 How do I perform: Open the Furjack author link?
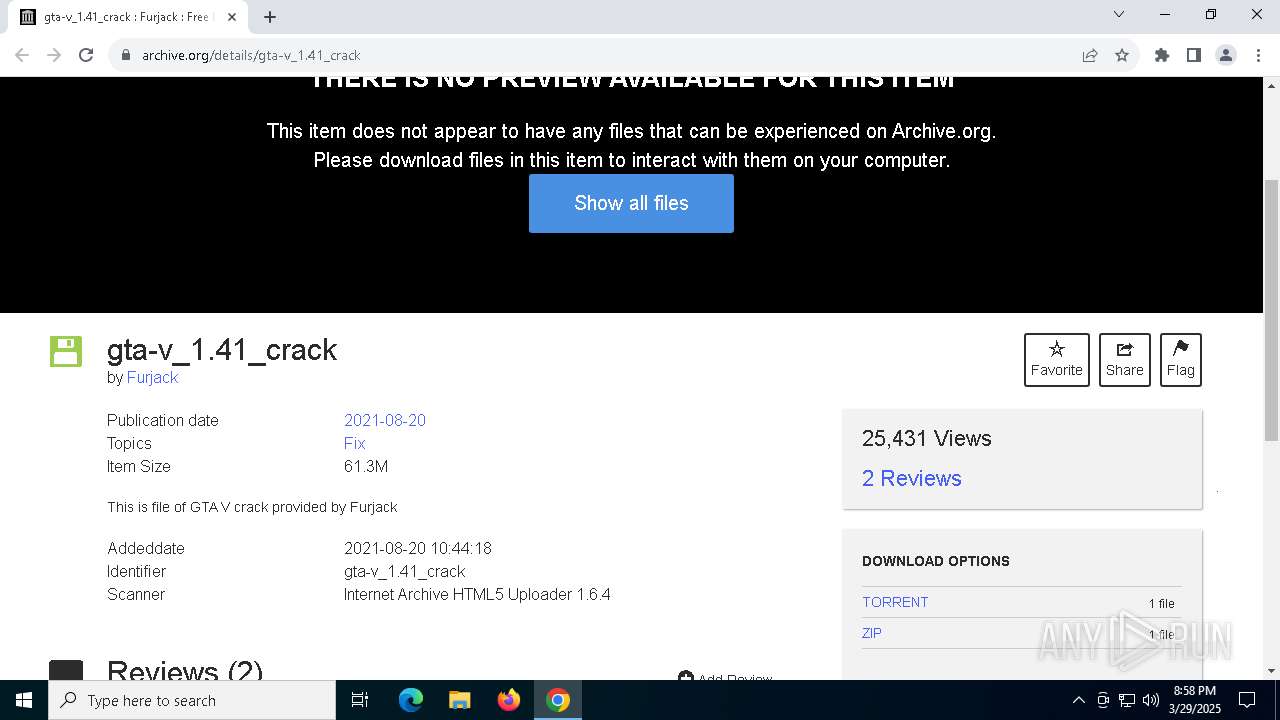click(x=152, y=377)
